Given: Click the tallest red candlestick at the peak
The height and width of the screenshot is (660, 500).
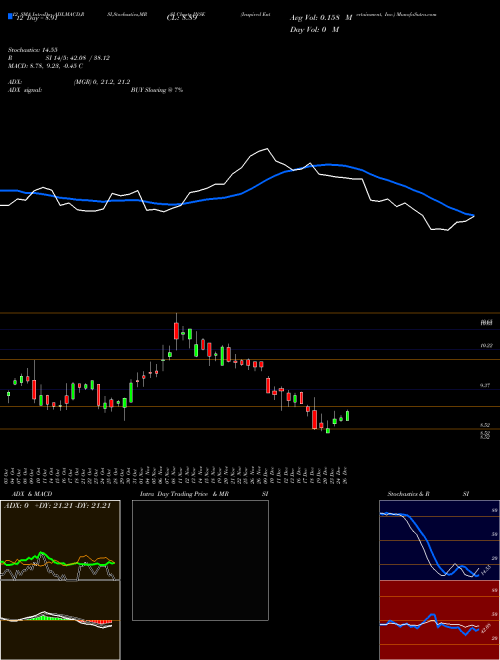Looking at the screenshot, I should click(176, 331).
